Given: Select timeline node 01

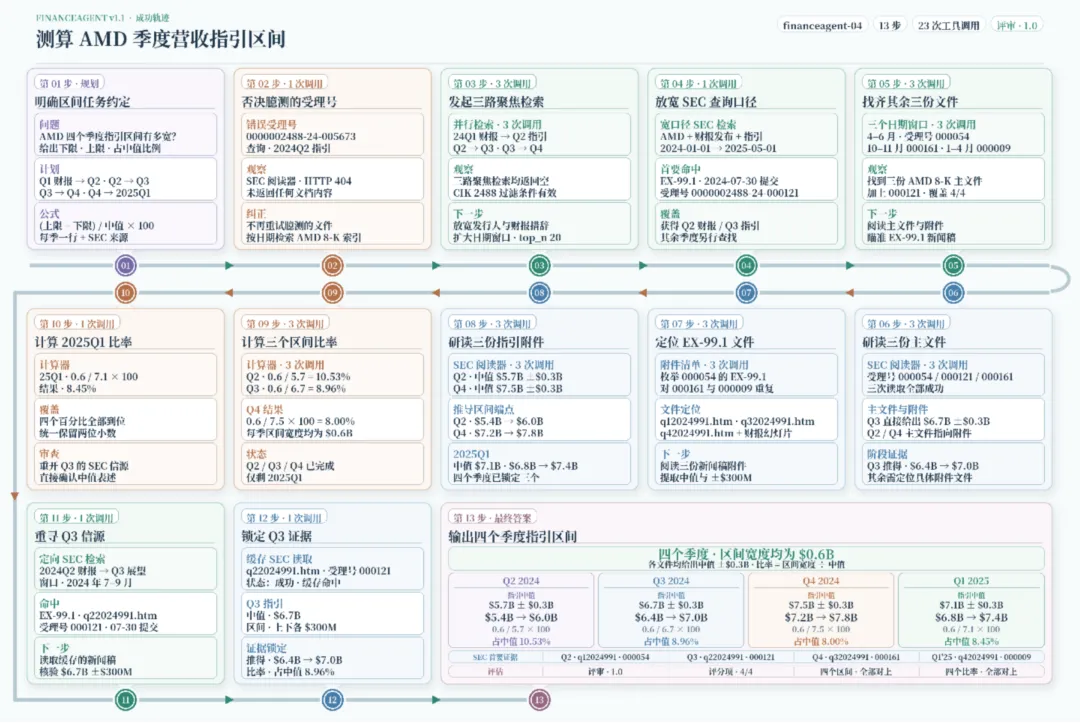Looking at the screenshot, I should (125, 265).
